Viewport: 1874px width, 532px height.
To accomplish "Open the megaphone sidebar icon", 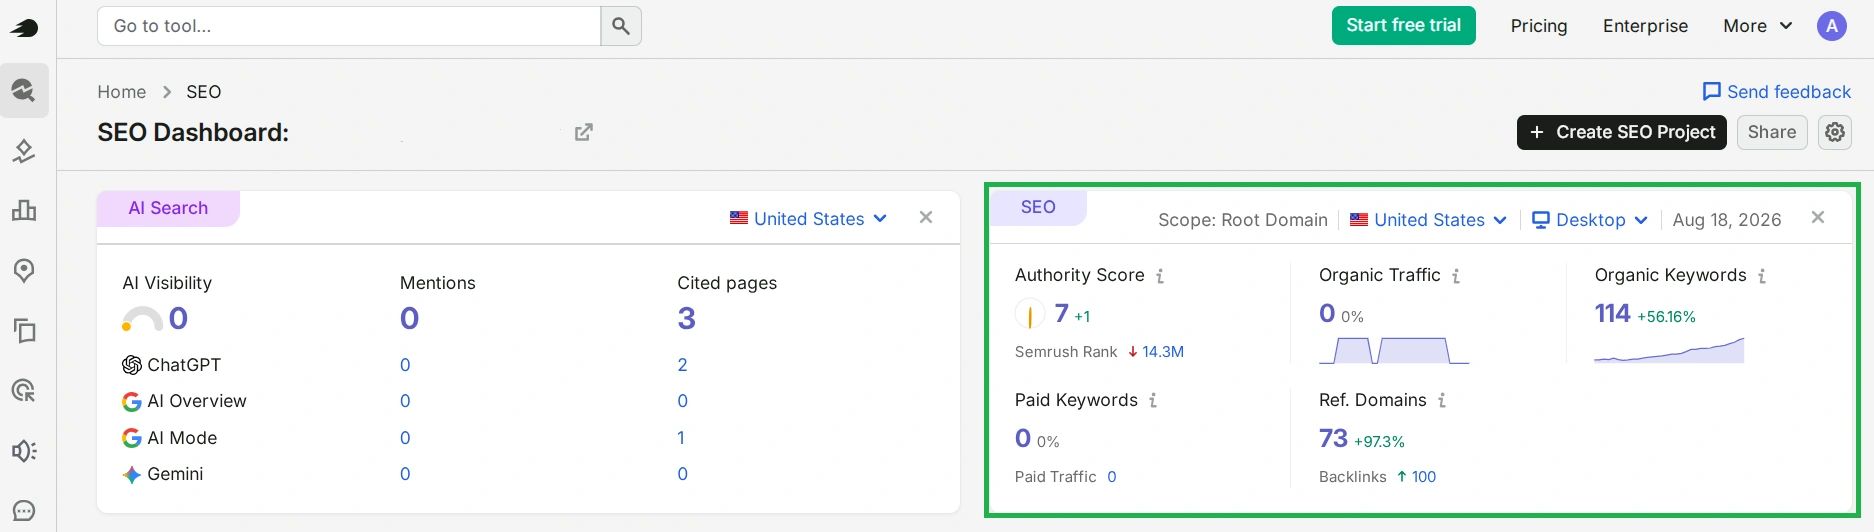I will [24, 451].
